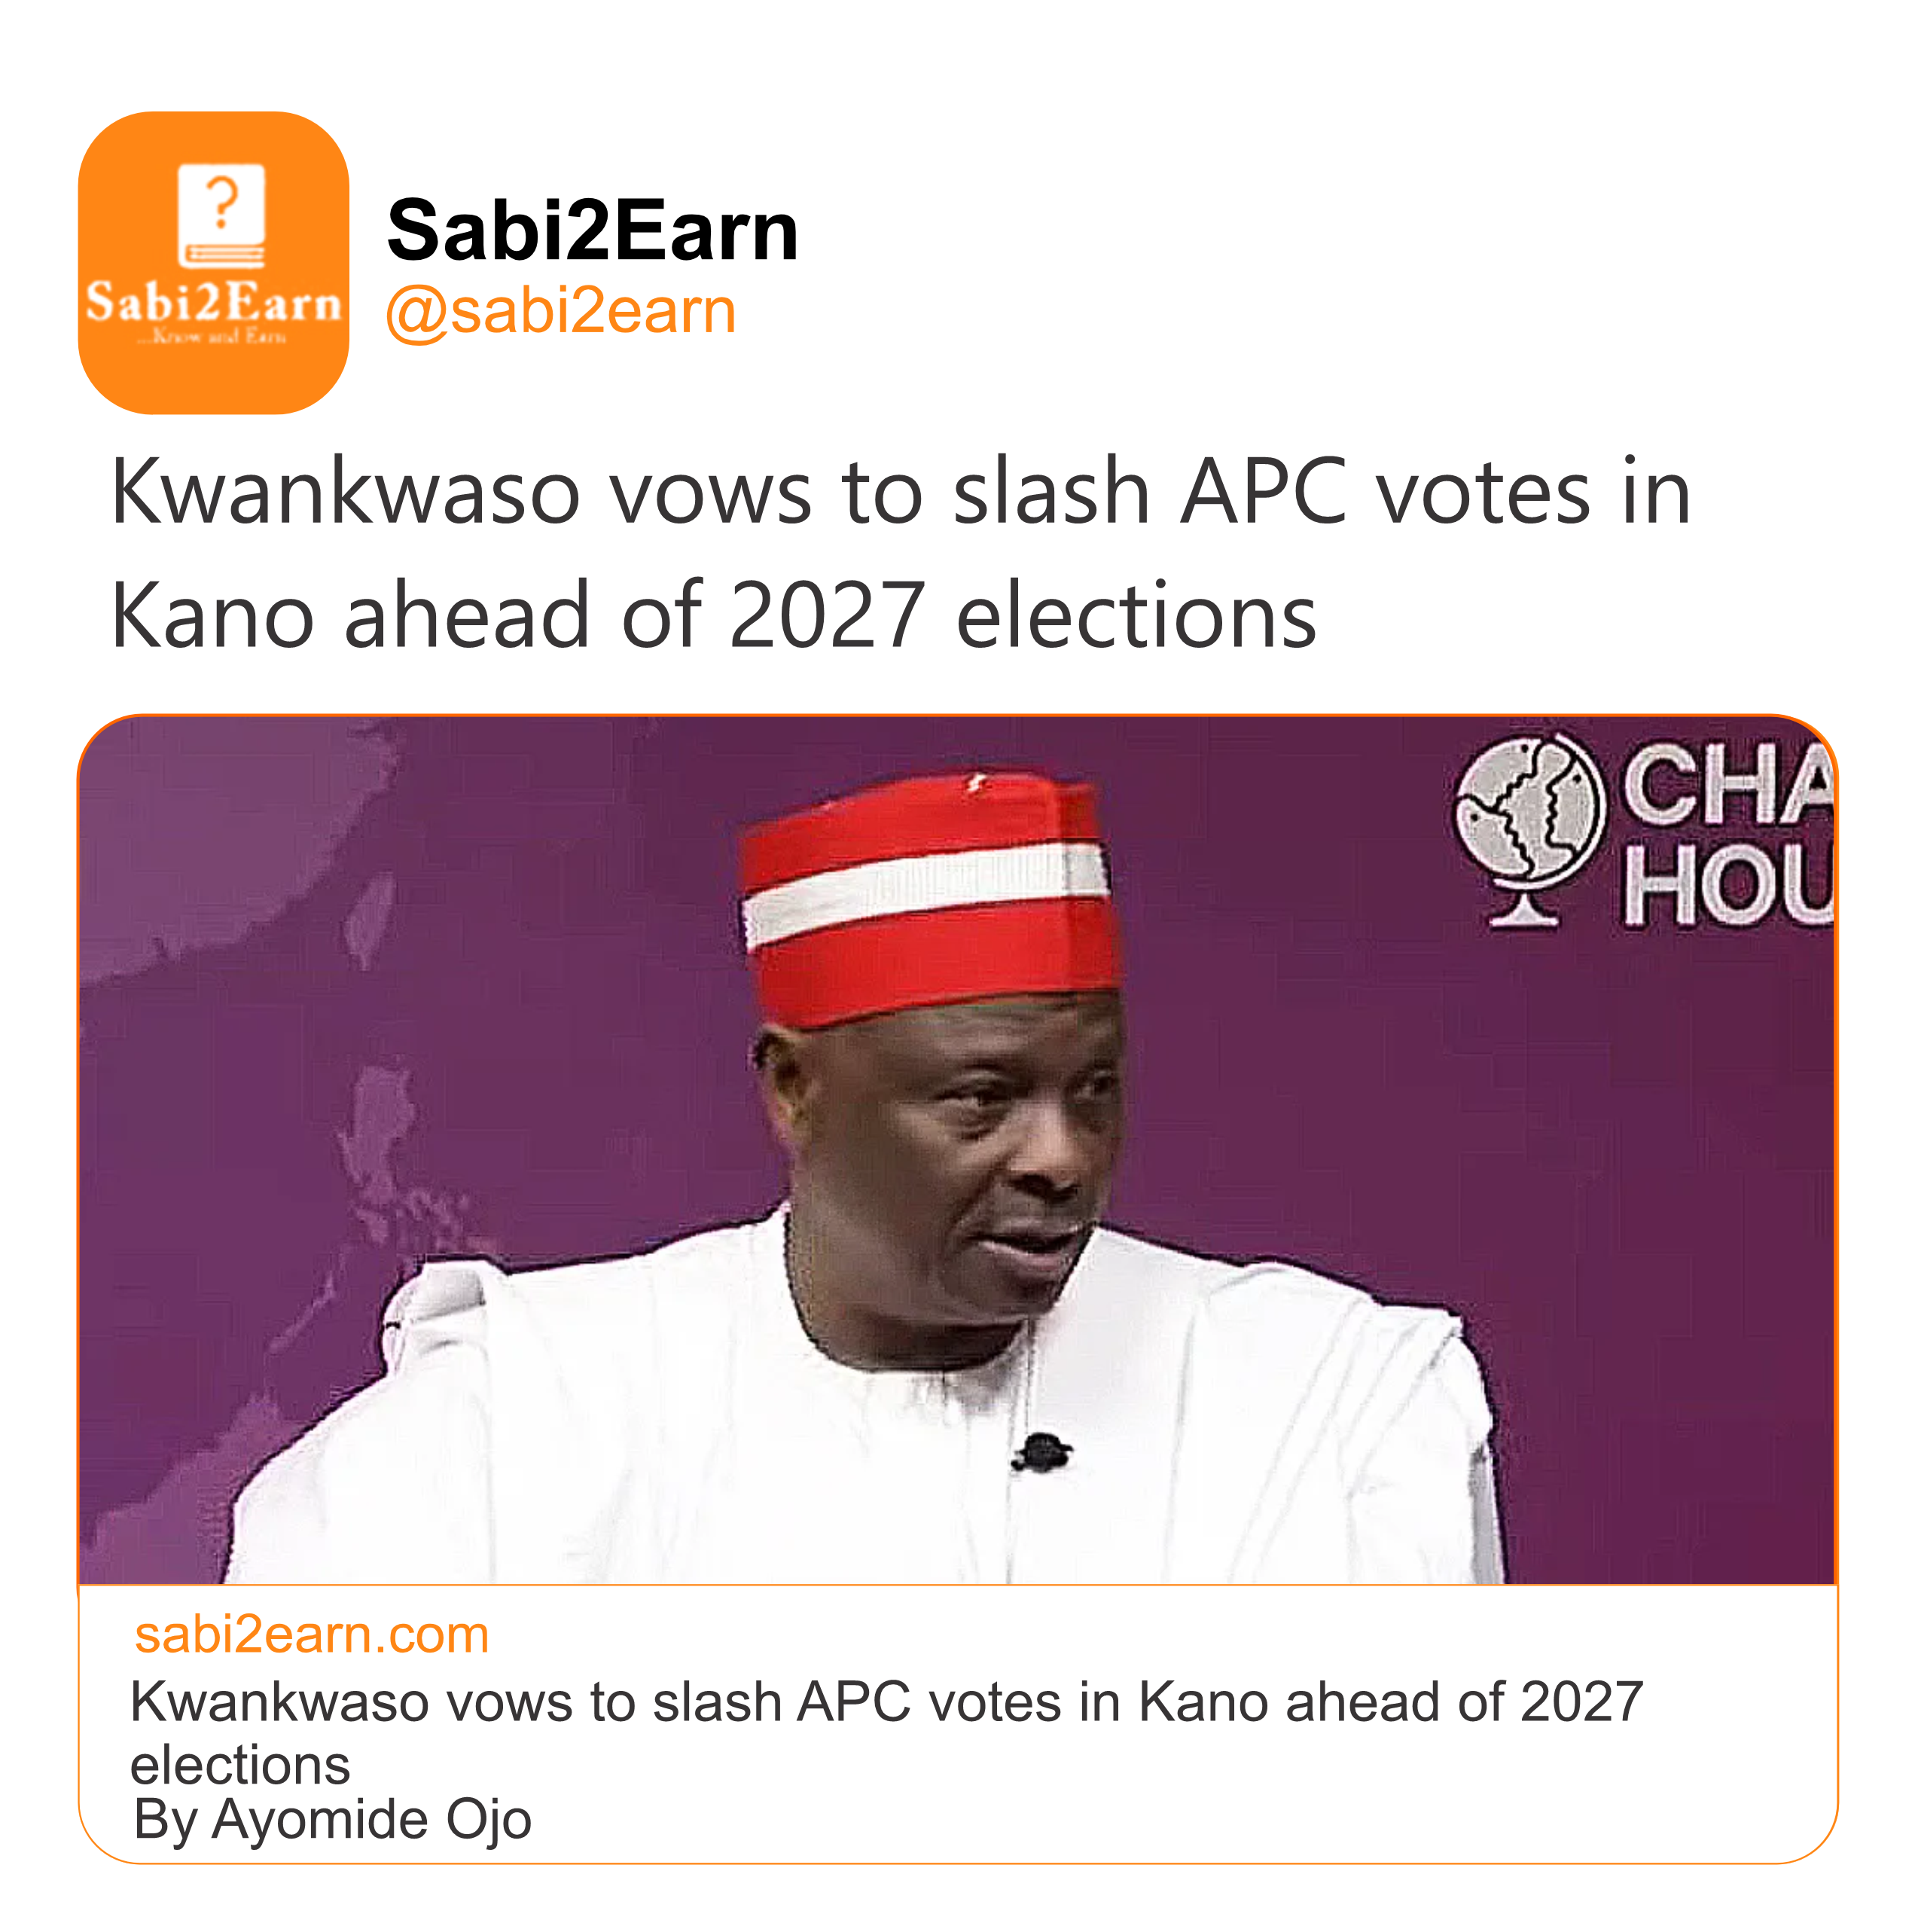Open the link card title below the image
This screenshot has width=1915, height=1932.
(886, 1702)
